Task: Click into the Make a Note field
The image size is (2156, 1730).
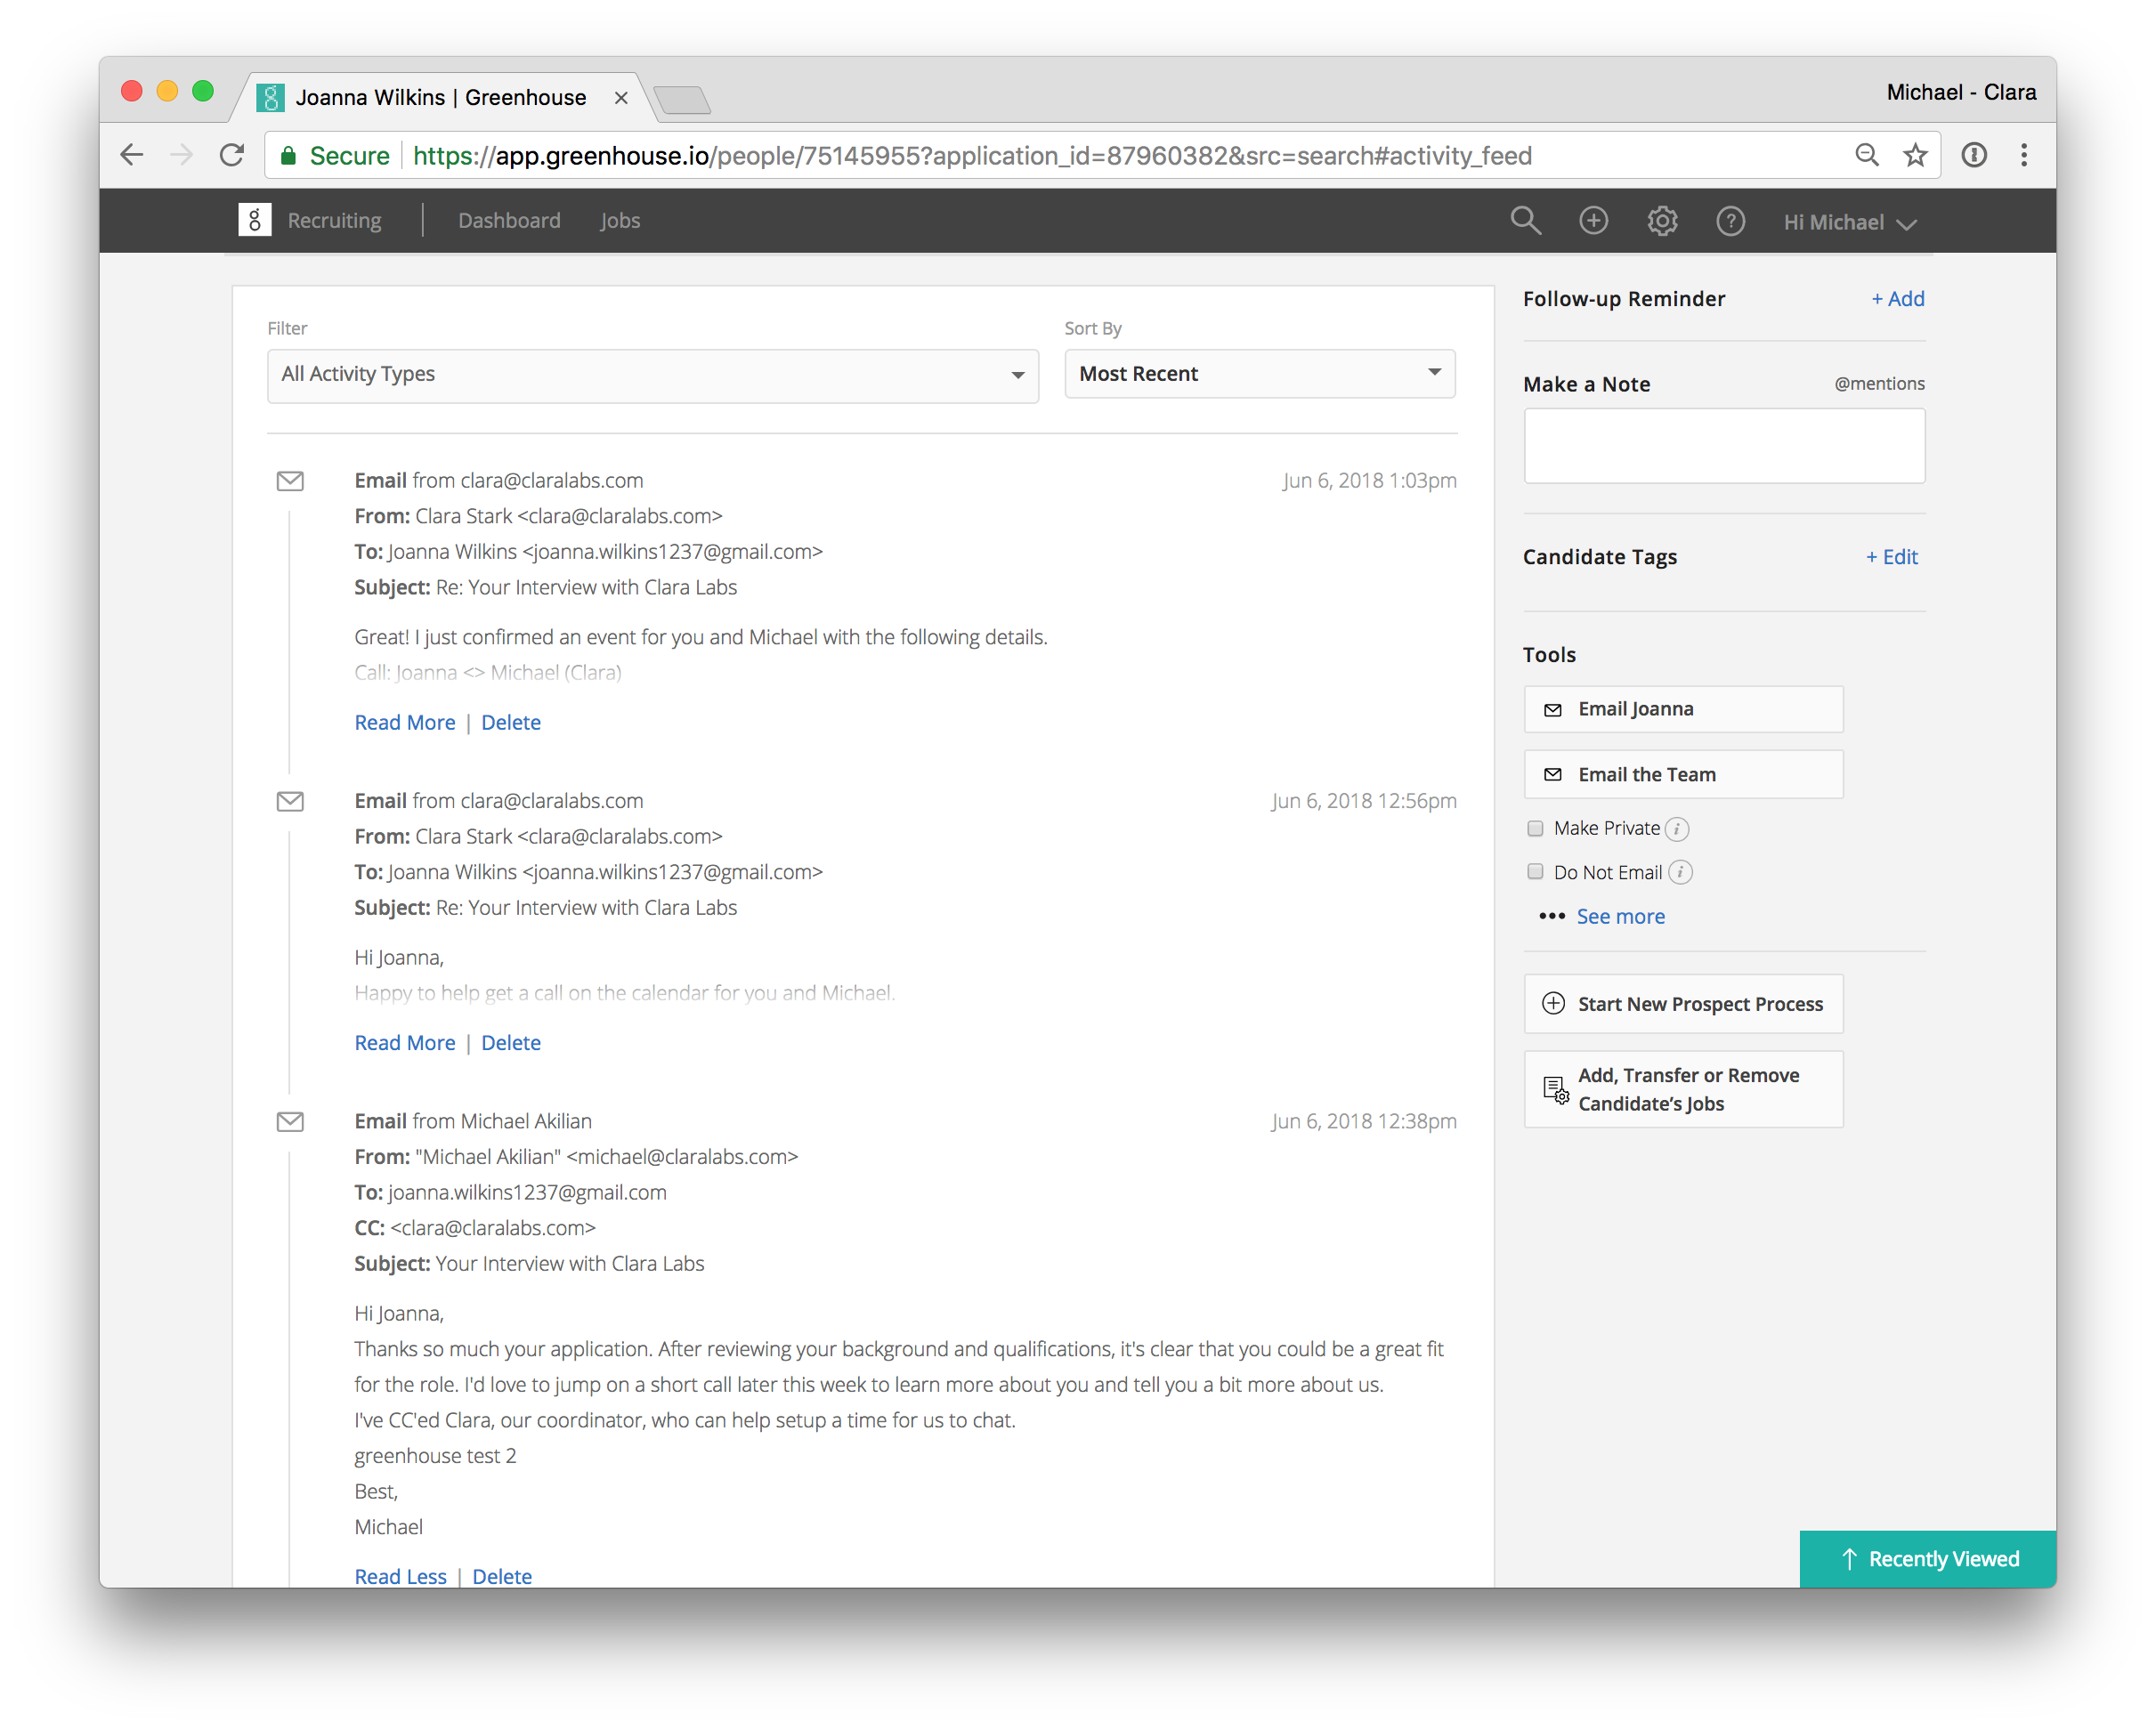Action: (1723, 446)
